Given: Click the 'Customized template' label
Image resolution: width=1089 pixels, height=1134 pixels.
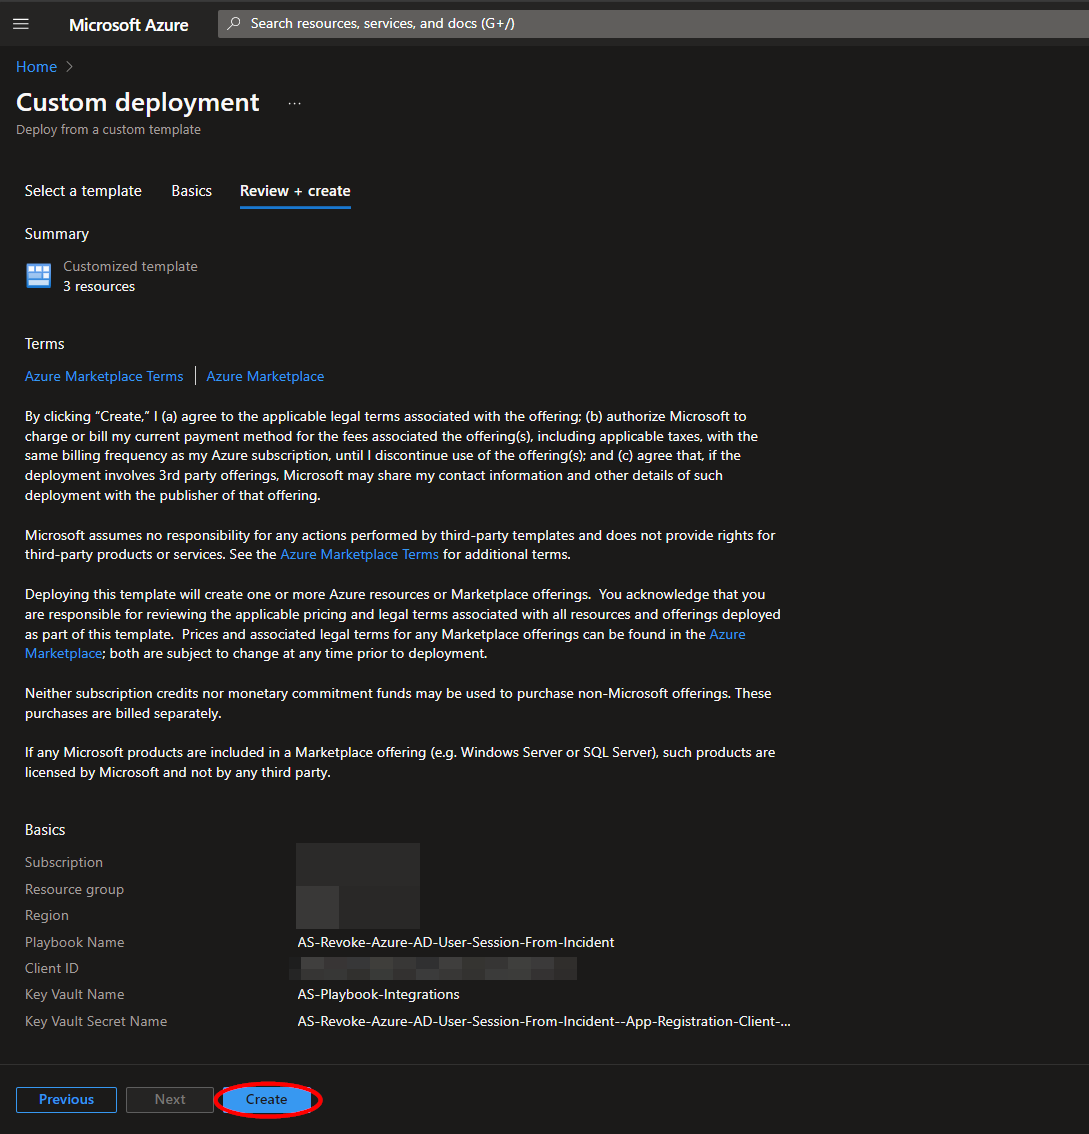Looking at the screenshot, I should pos(130,266).
